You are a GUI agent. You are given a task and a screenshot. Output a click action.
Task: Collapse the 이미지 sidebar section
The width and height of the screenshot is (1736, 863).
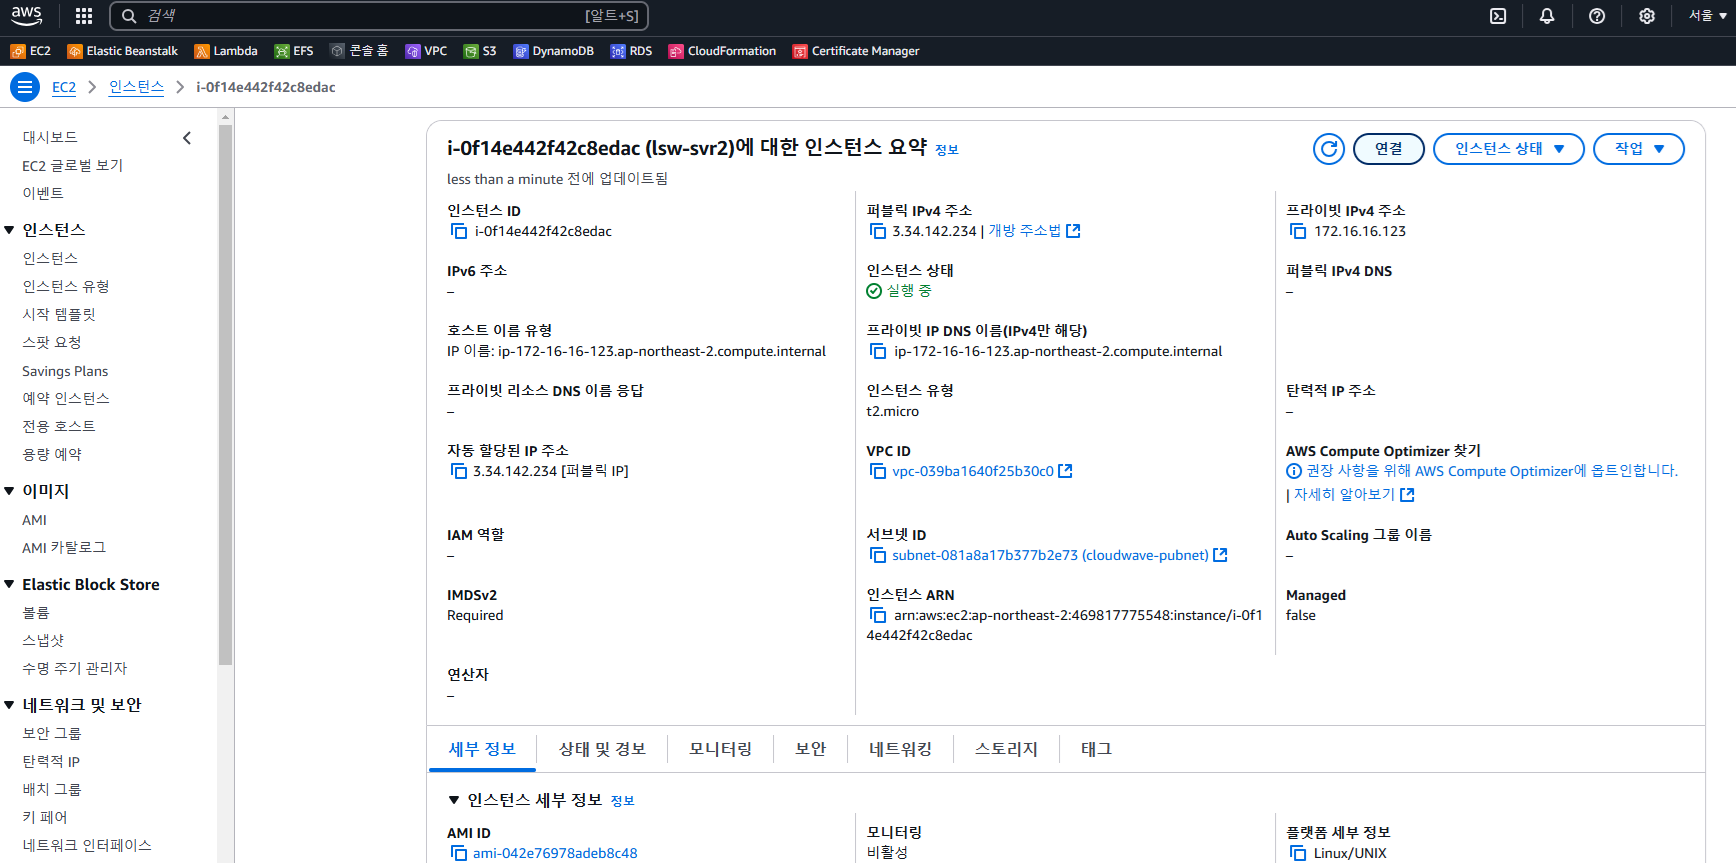[x=9, y=491]
